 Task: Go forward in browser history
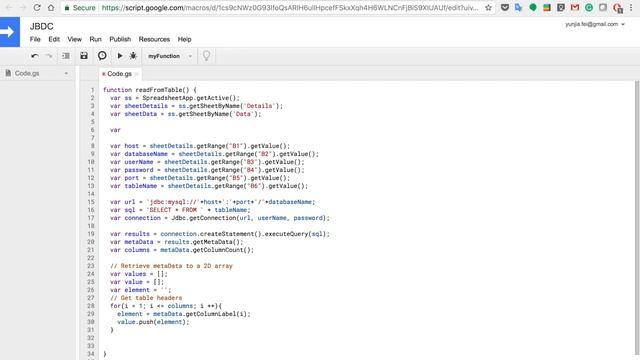click(x=23, y=7)
